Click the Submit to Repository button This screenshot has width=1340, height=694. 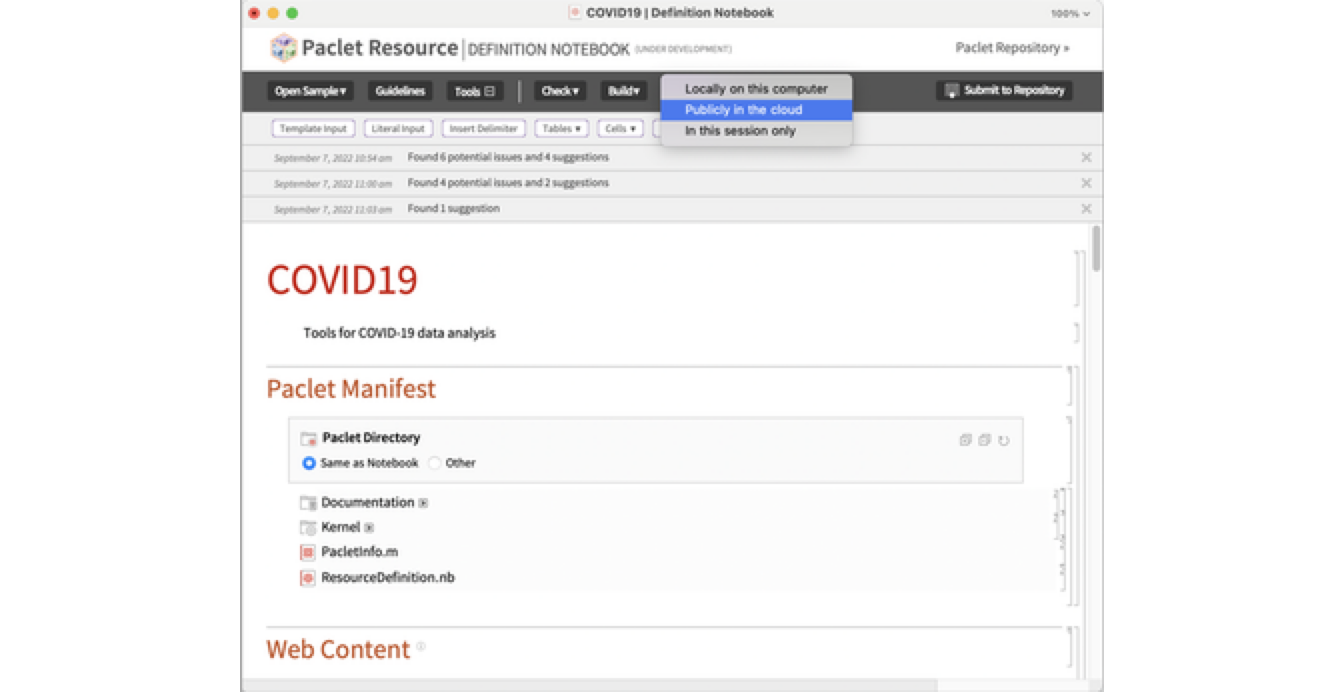(x=1004, y=90)
